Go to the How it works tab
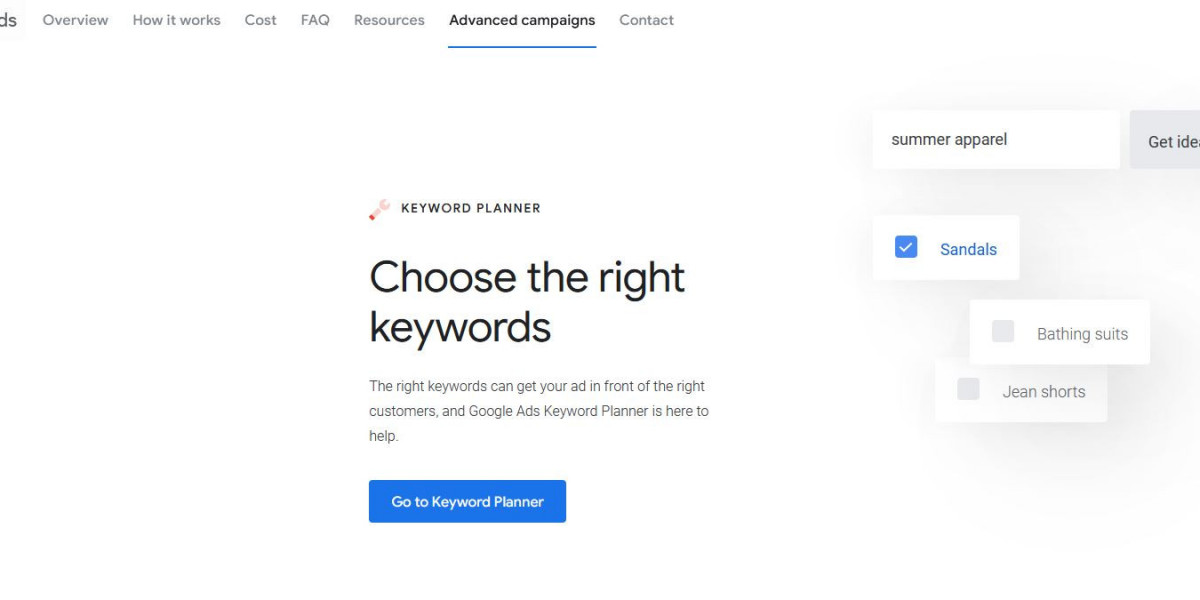This screenshot has height=600, width=1200. [176, 20]
